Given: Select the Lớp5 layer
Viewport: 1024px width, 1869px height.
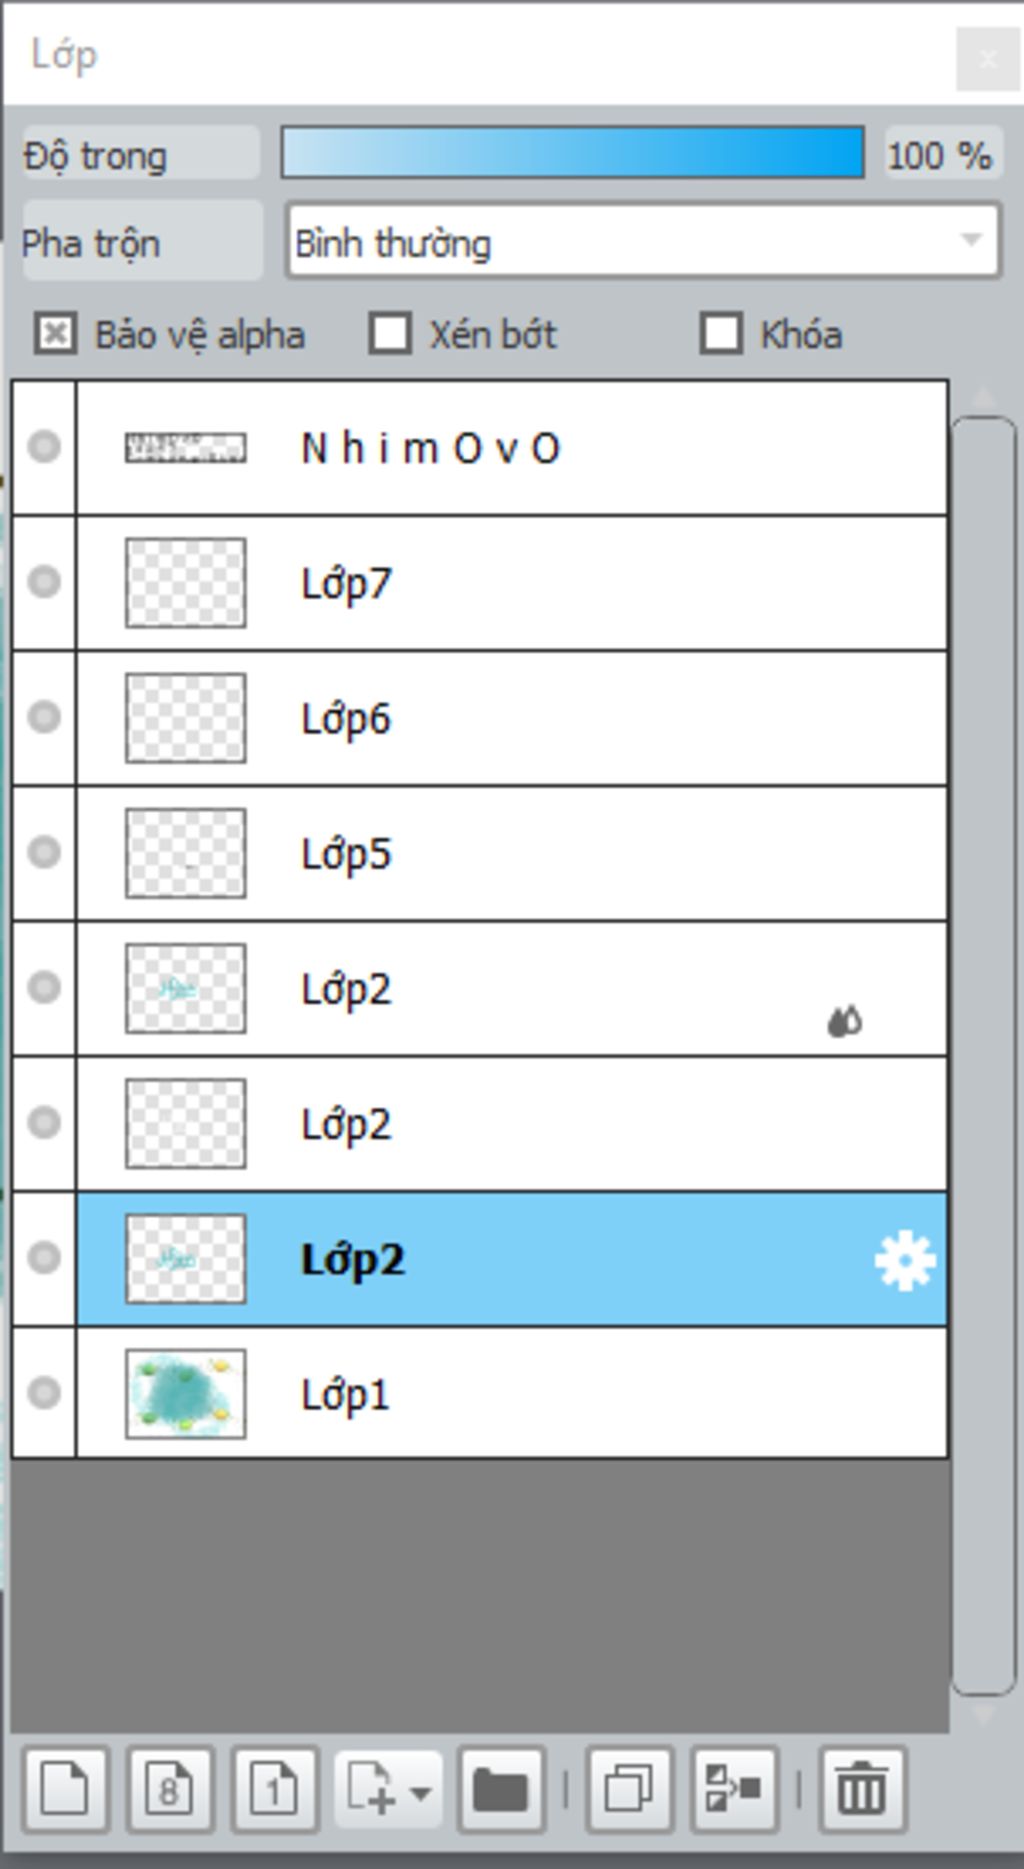Looking at the screenshot, I should coord(512,853).
